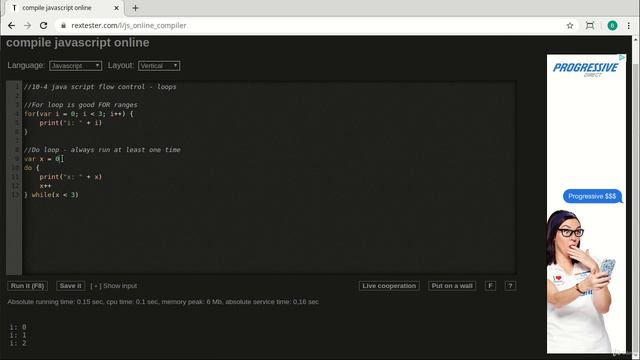The width and height of the screenshot is (640, 360).
Task: Select the compile javascript online tab
Action: pyautogui.click(x=62, y=8)
